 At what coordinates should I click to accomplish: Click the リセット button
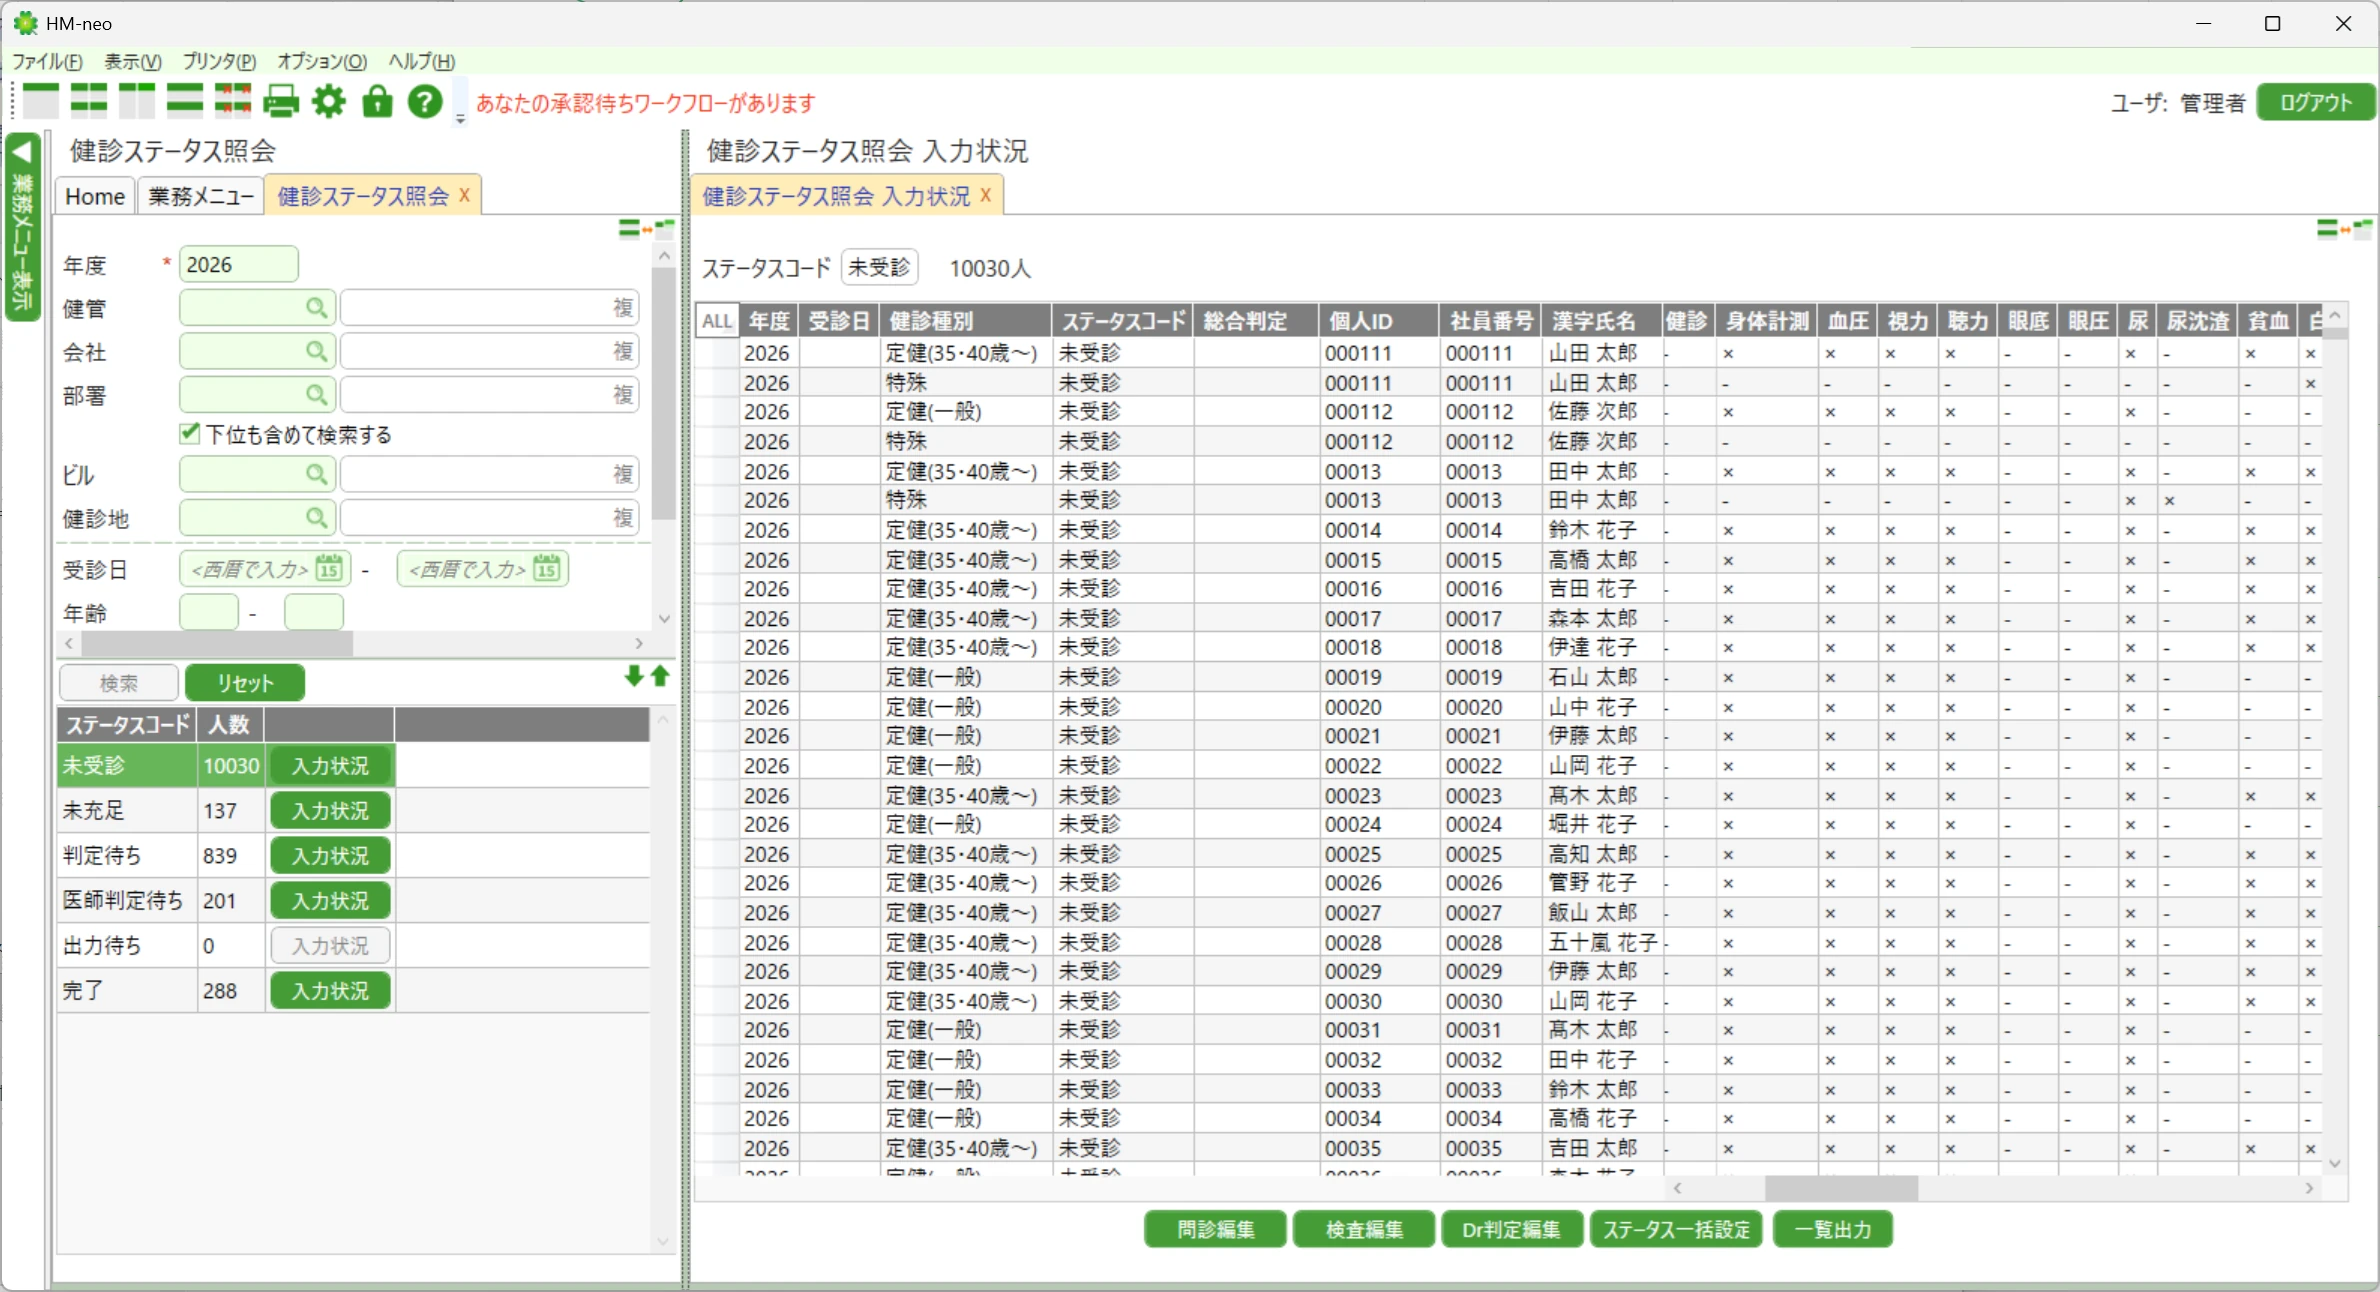click(x=245, y=683)
